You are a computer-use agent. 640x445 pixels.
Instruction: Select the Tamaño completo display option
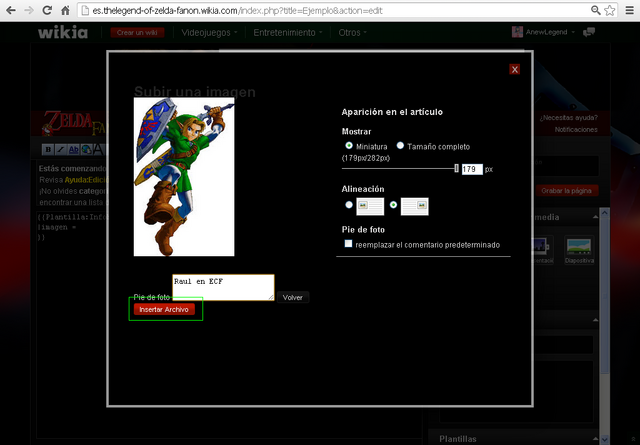(x=400, y=145)
